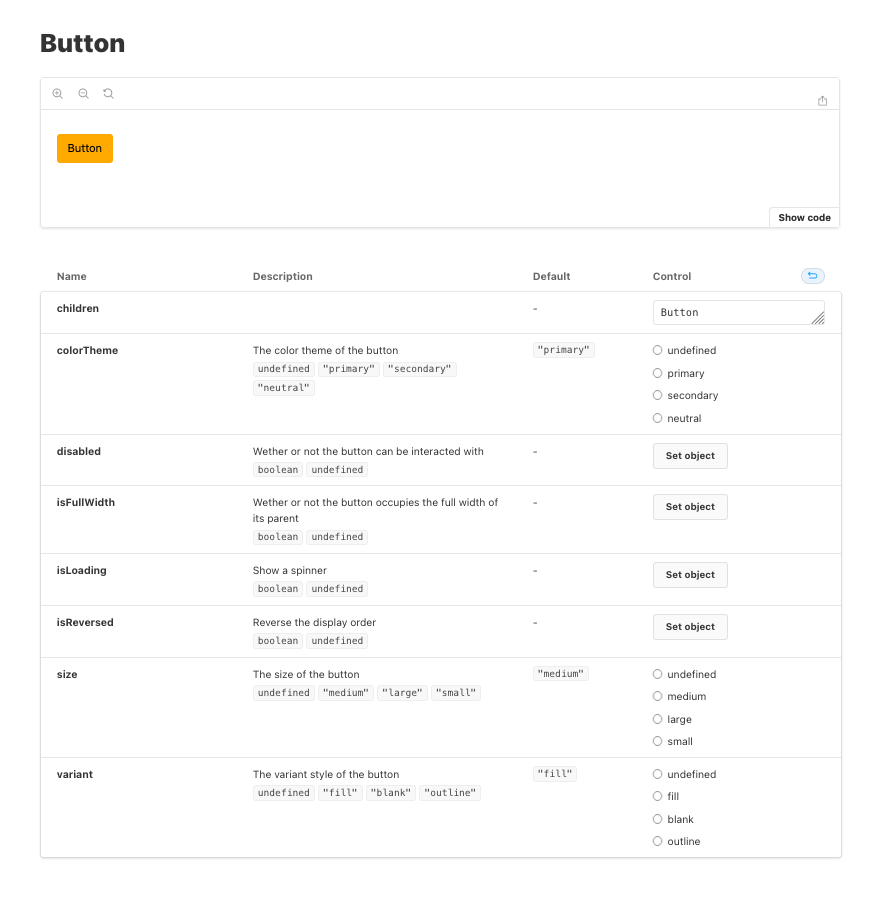The height and width of the screenshot is (900, 890).
Task: Focus the children text input field
Action: 739,312
